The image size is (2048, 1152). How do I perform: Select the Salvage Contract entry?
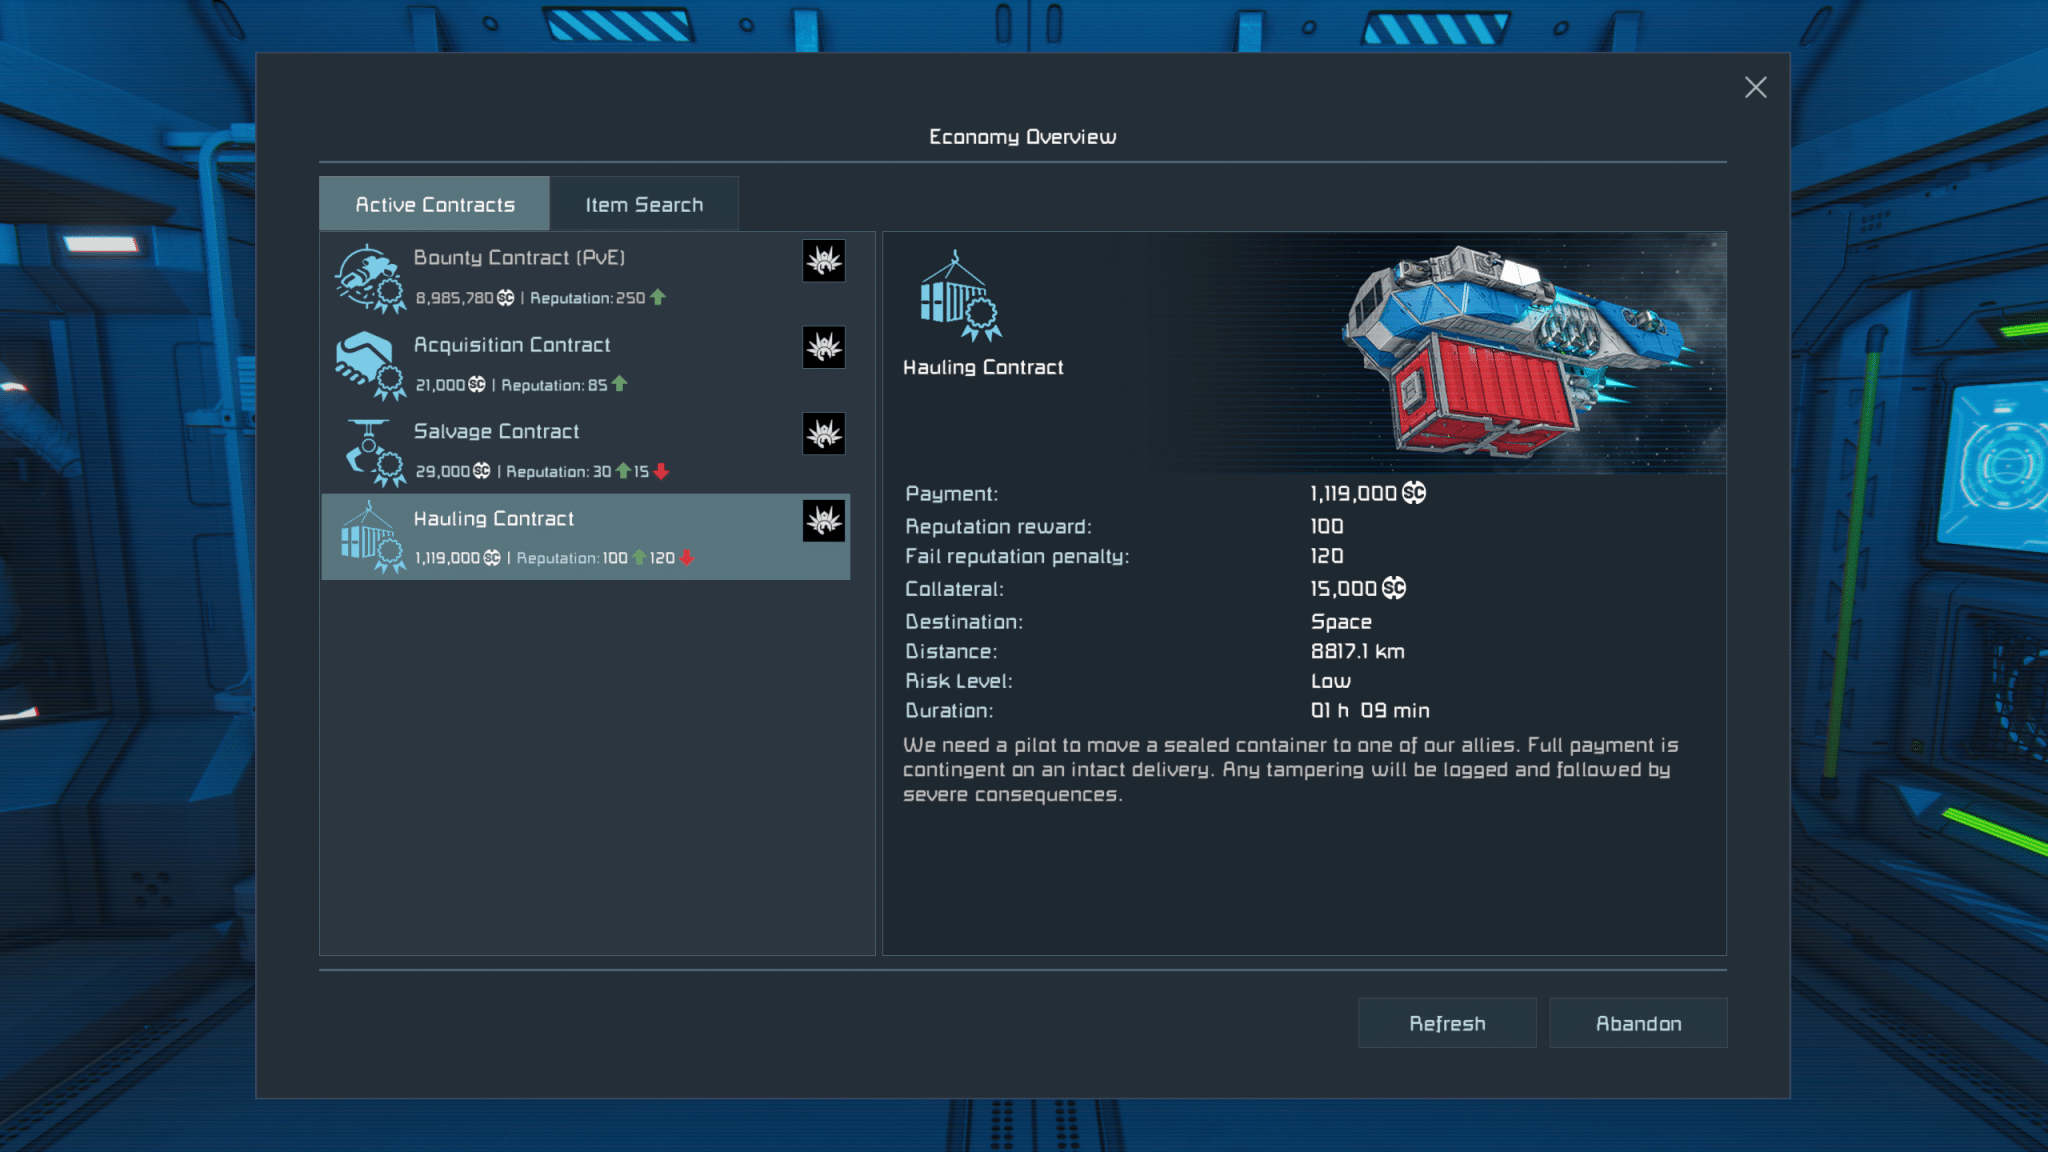[586, 451]
